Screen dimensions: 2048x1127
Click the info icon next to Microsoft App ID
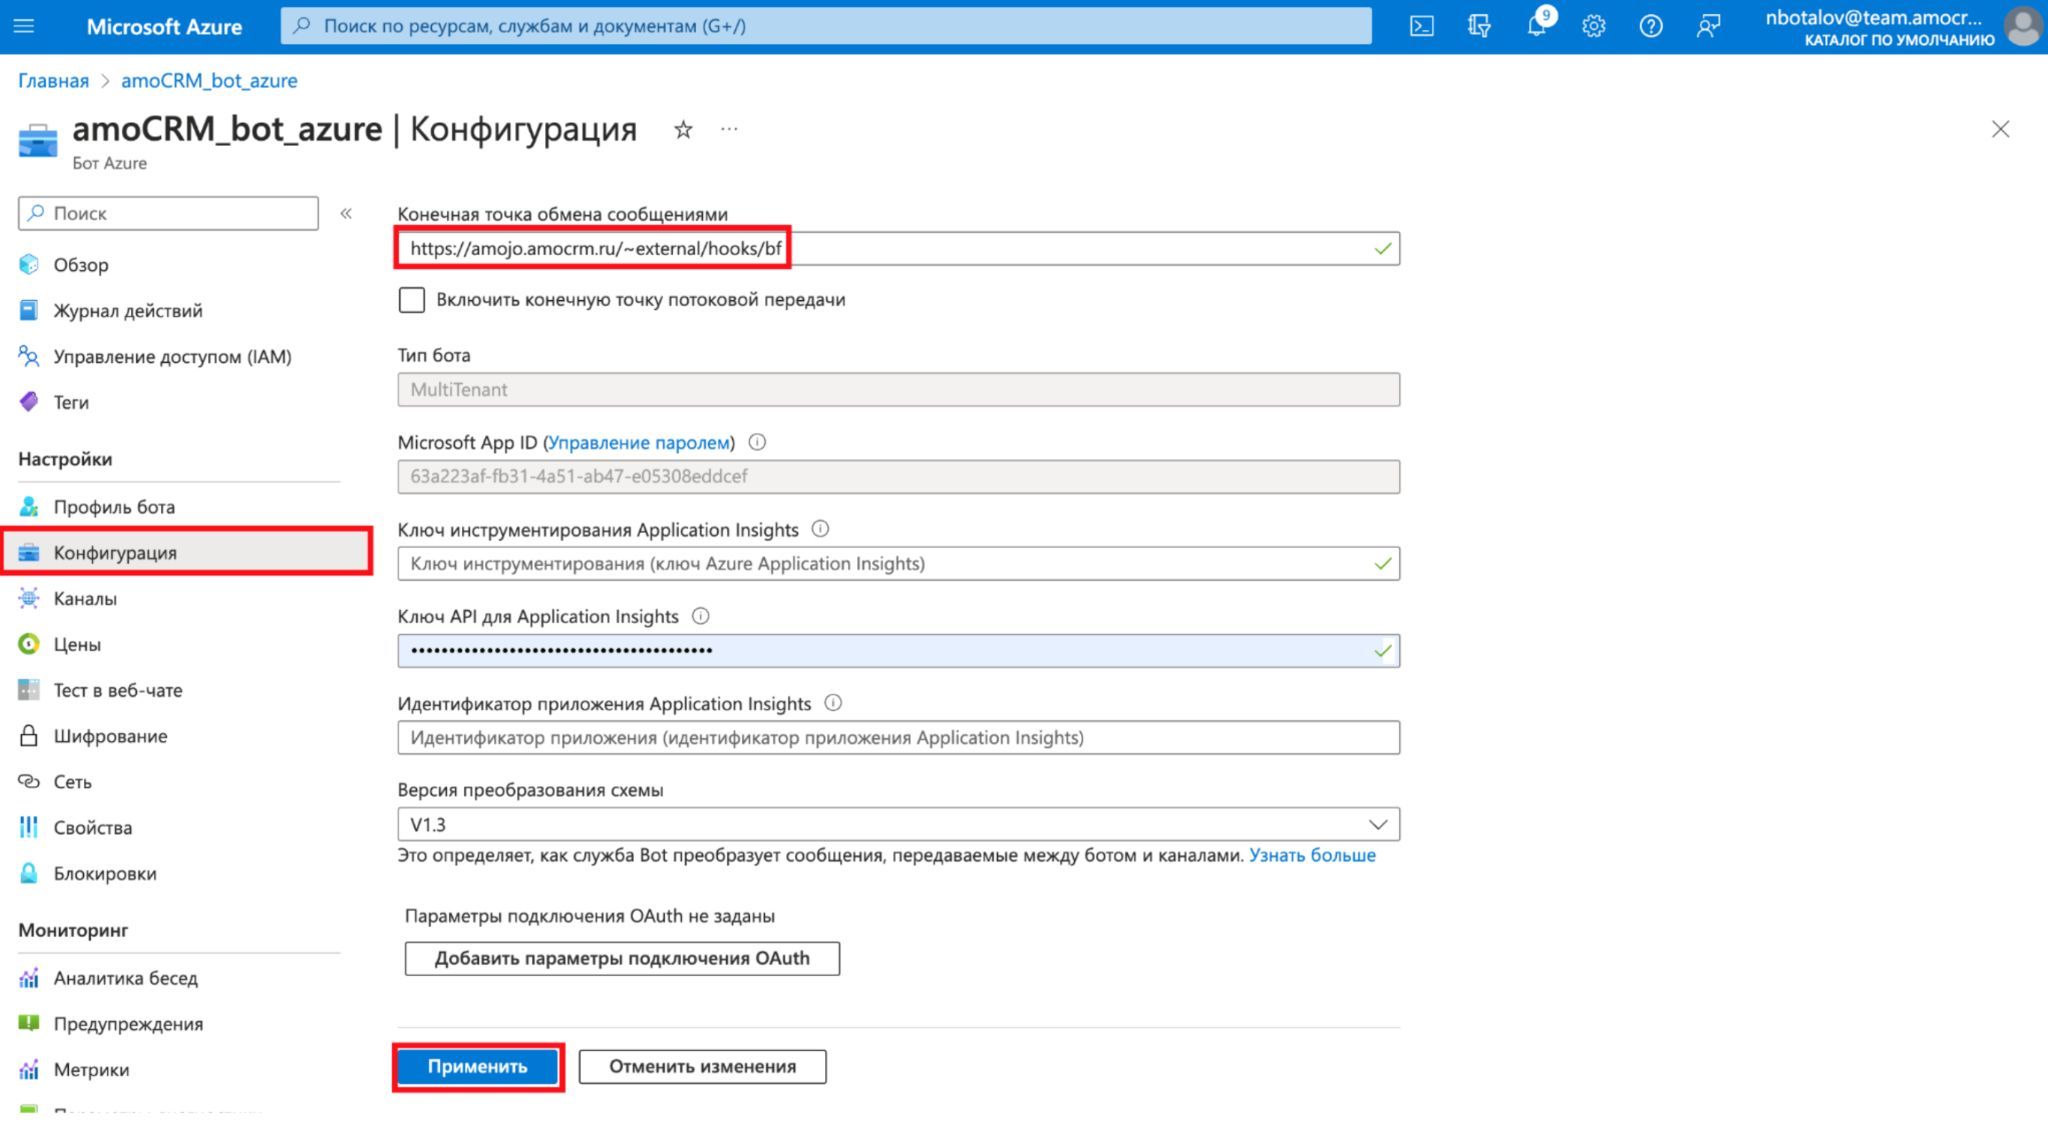(x=757, y=442)
